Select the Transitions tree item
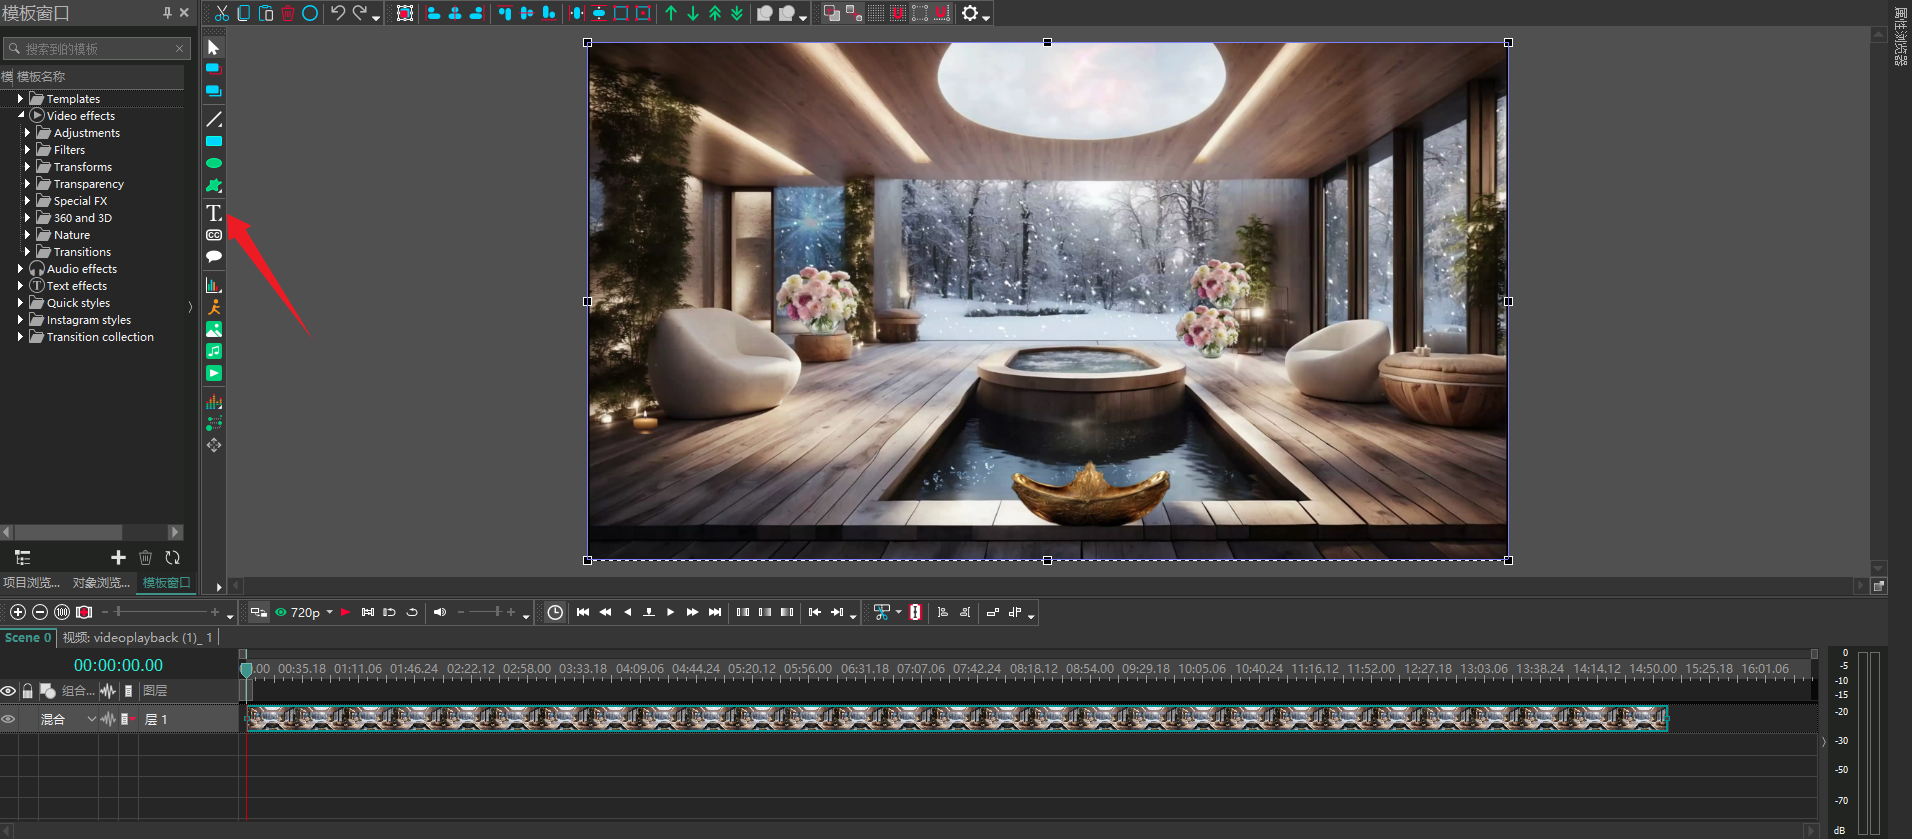 click(82, 252)
